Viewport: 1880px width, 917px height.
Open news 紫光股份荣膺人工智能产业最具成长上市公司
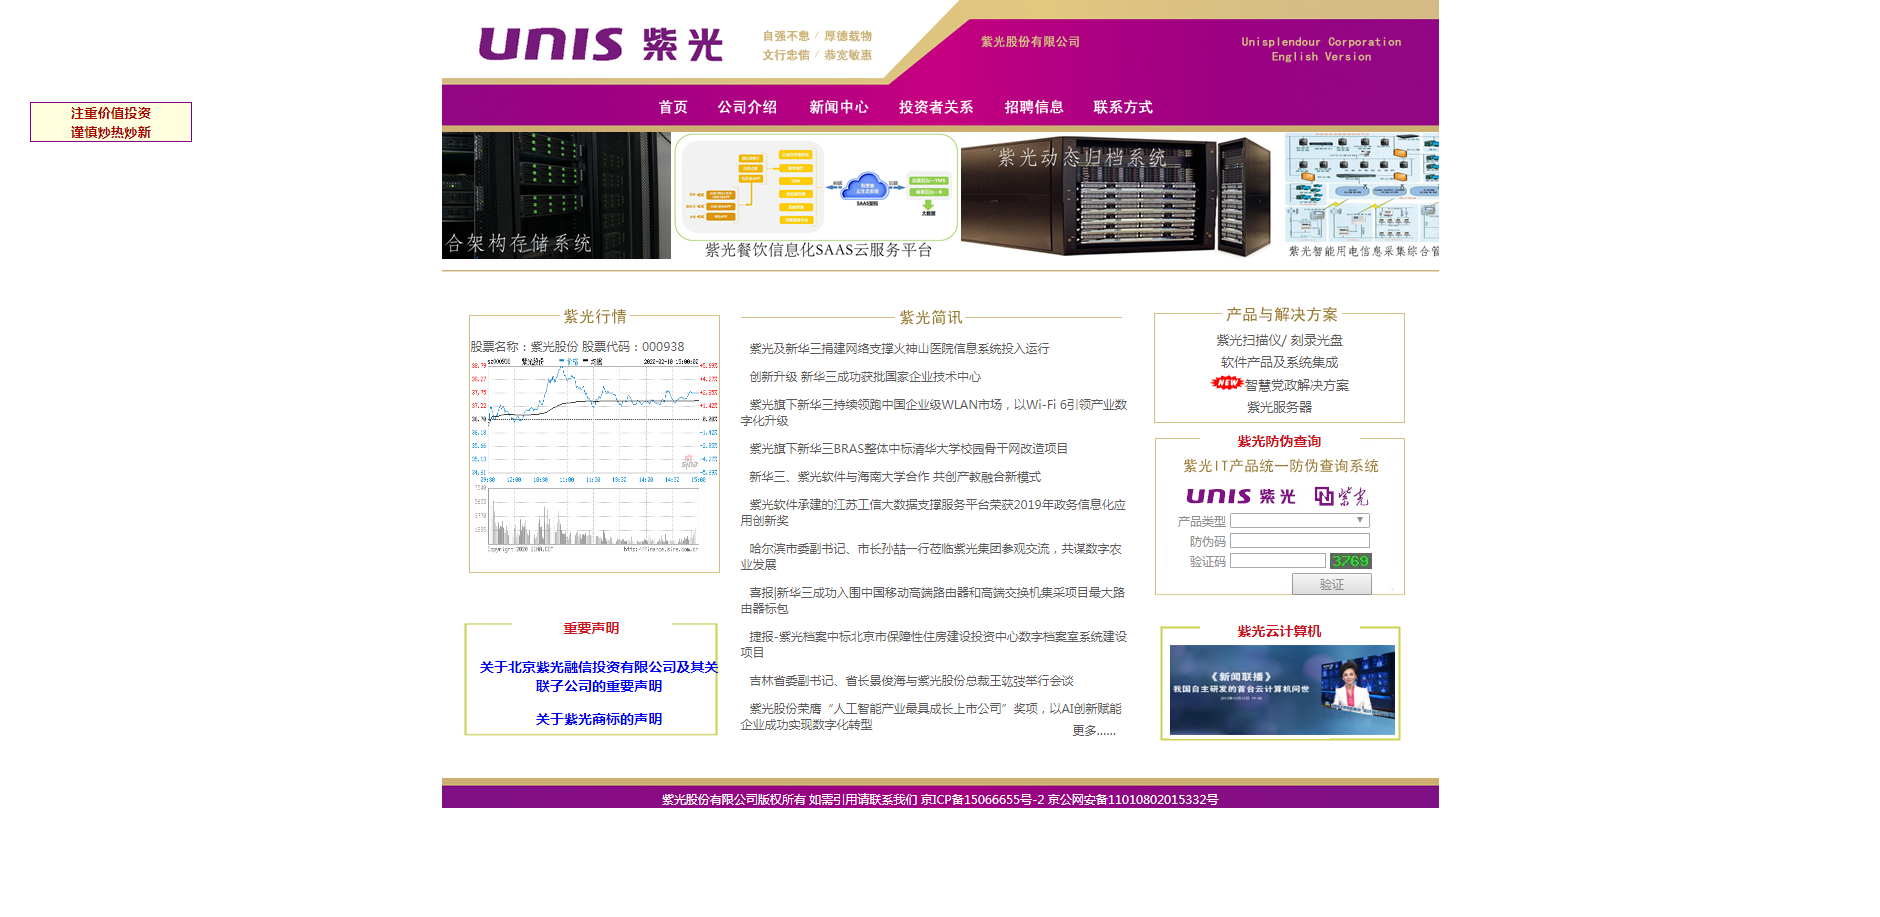tap(932, 717)
